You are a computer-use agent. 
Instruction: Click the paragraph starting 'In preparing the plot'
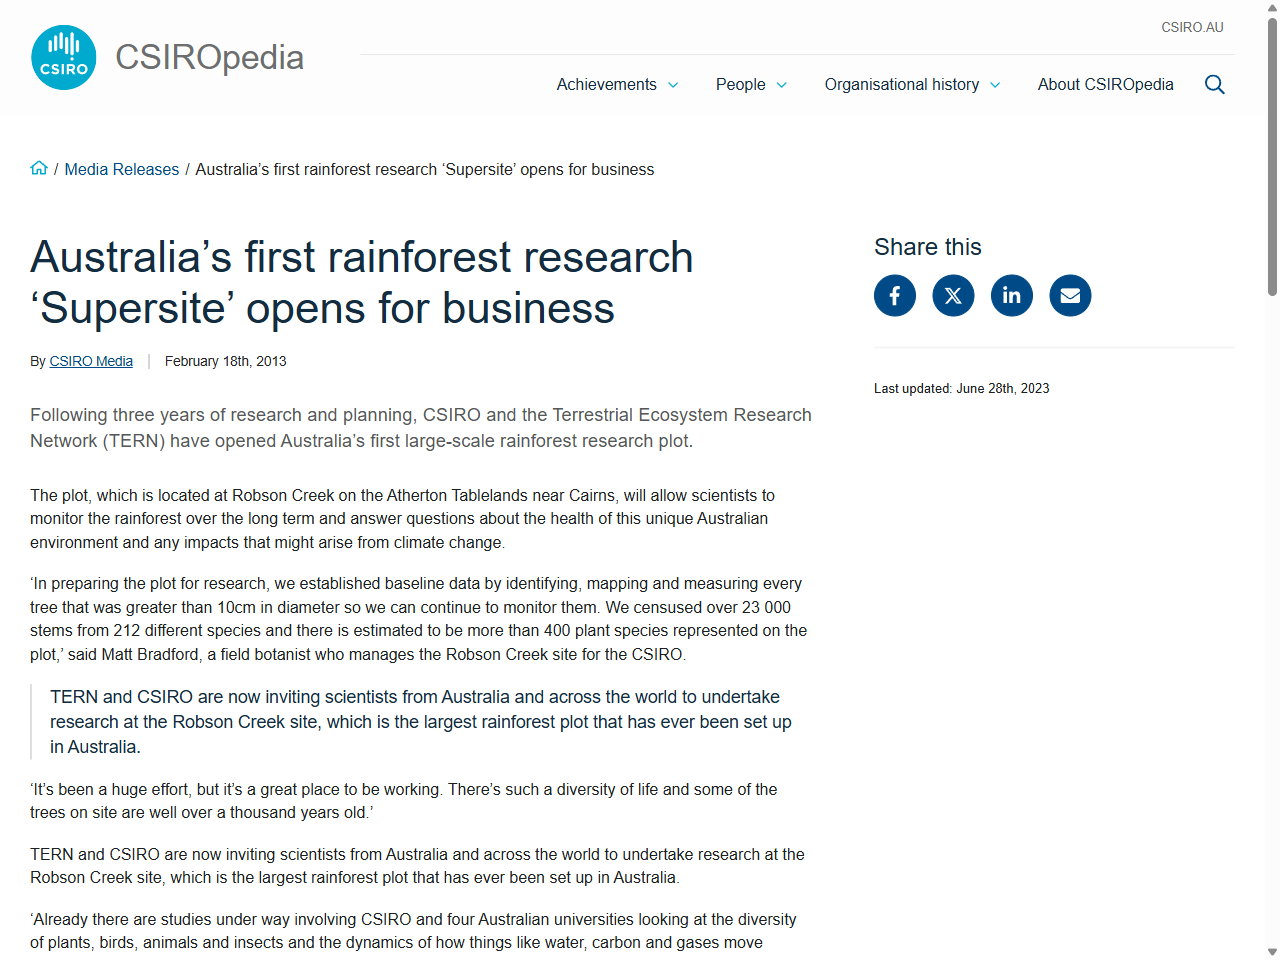(419, 619)
